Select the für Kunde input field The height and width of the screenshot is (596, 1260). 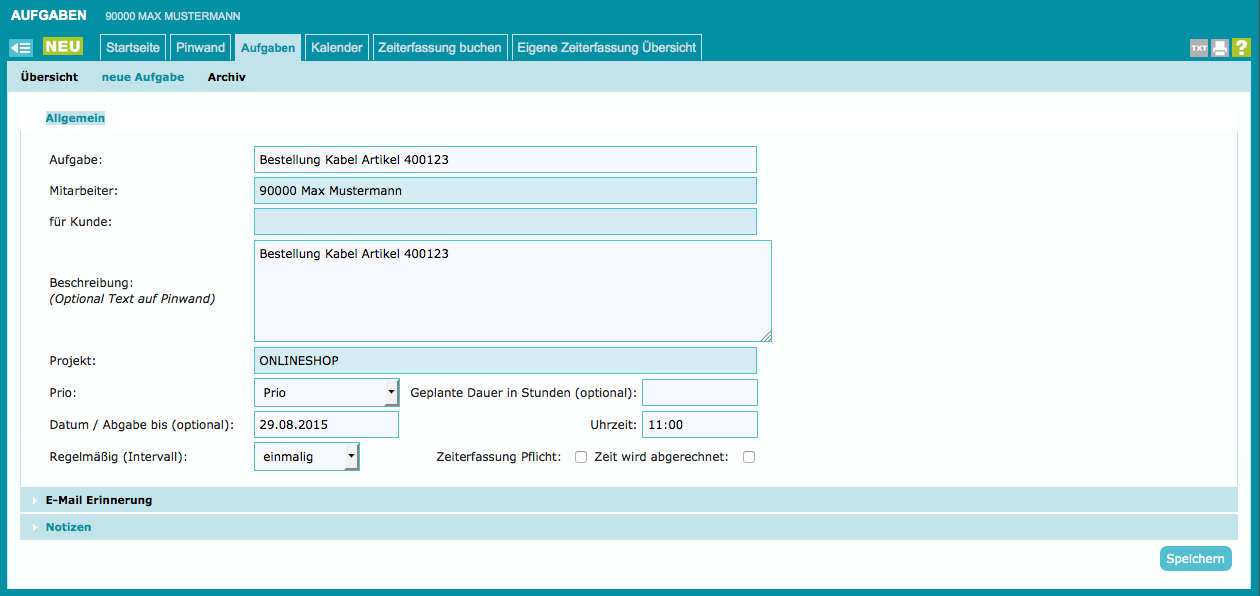(505, 221)
